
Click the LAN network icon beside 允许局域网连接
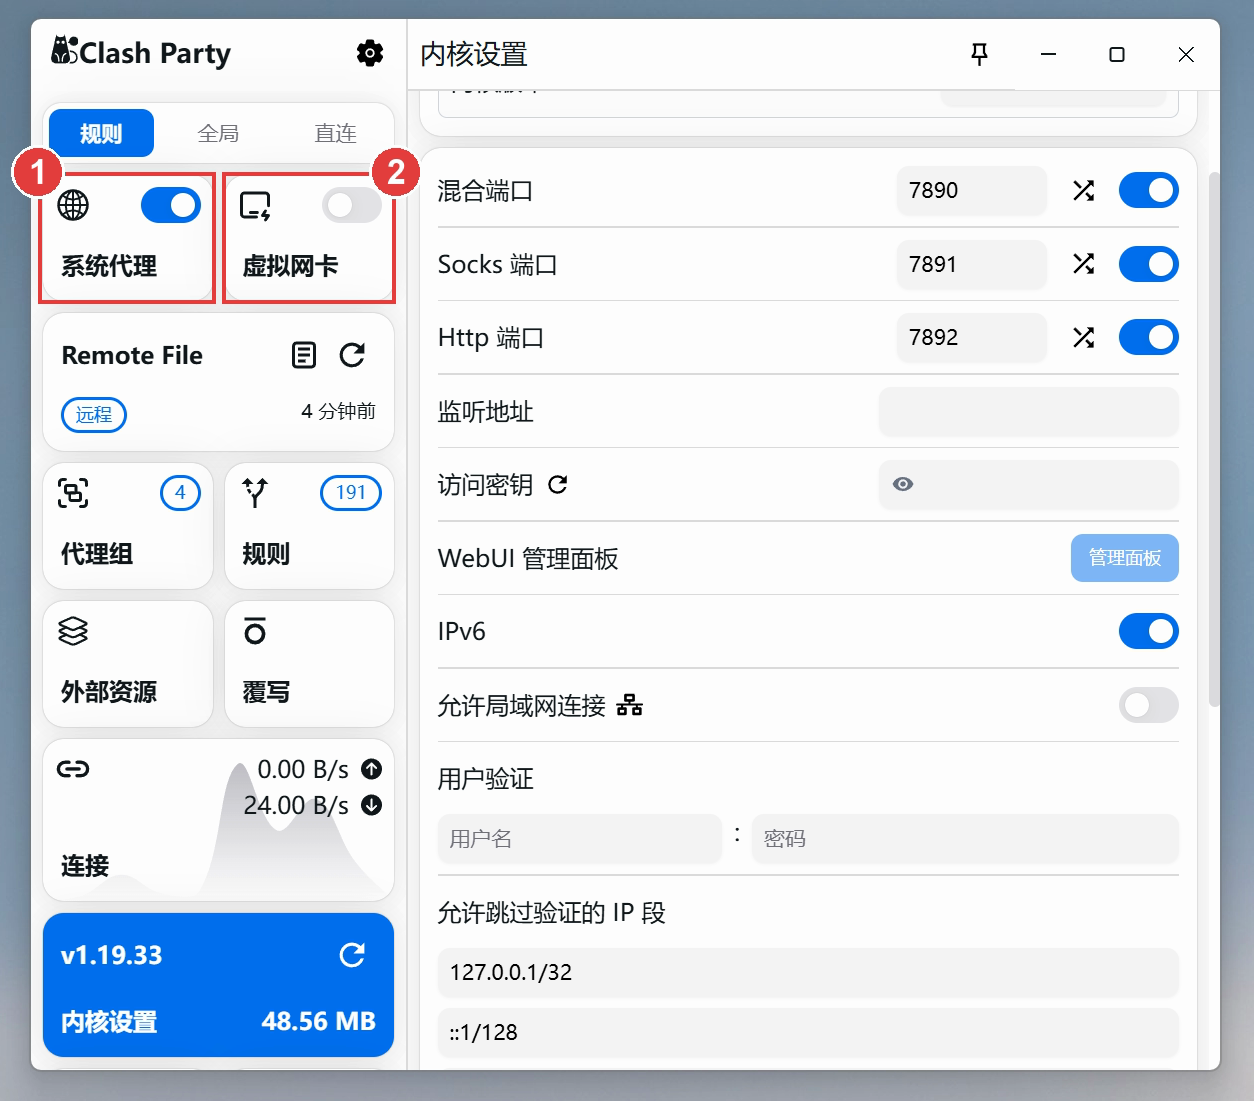pyautogui.click(x=630, y=706)
